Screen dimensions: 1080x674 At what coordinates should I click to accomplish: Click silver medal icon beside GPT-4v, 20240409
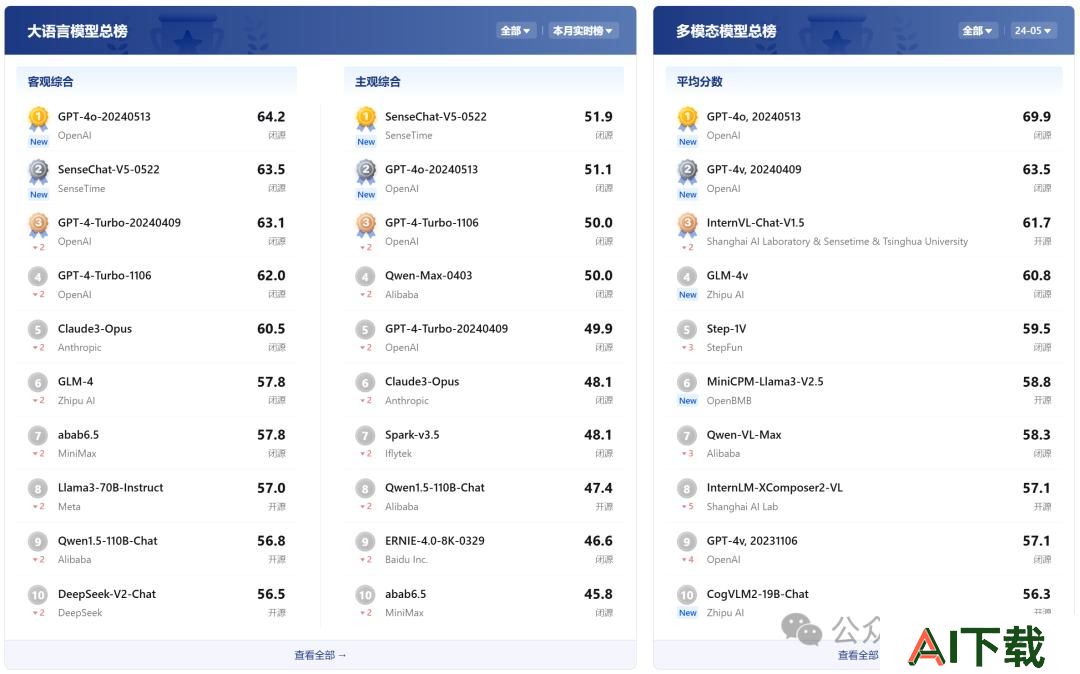tap(687, 171)
